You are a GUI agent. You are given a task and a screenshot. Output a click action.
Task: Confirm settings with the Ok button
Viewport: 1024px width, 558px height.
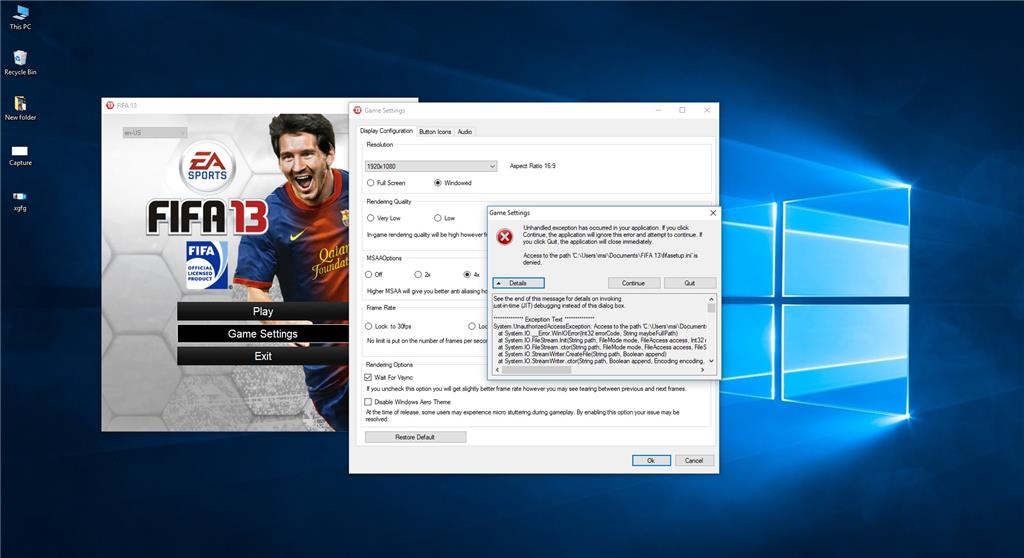pyautogui.click(x=651, y=461)
